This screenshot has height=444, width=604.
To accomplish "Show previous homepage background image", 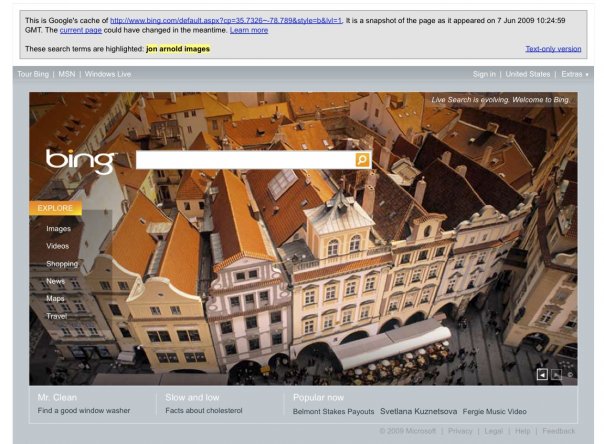I will 542,374.
